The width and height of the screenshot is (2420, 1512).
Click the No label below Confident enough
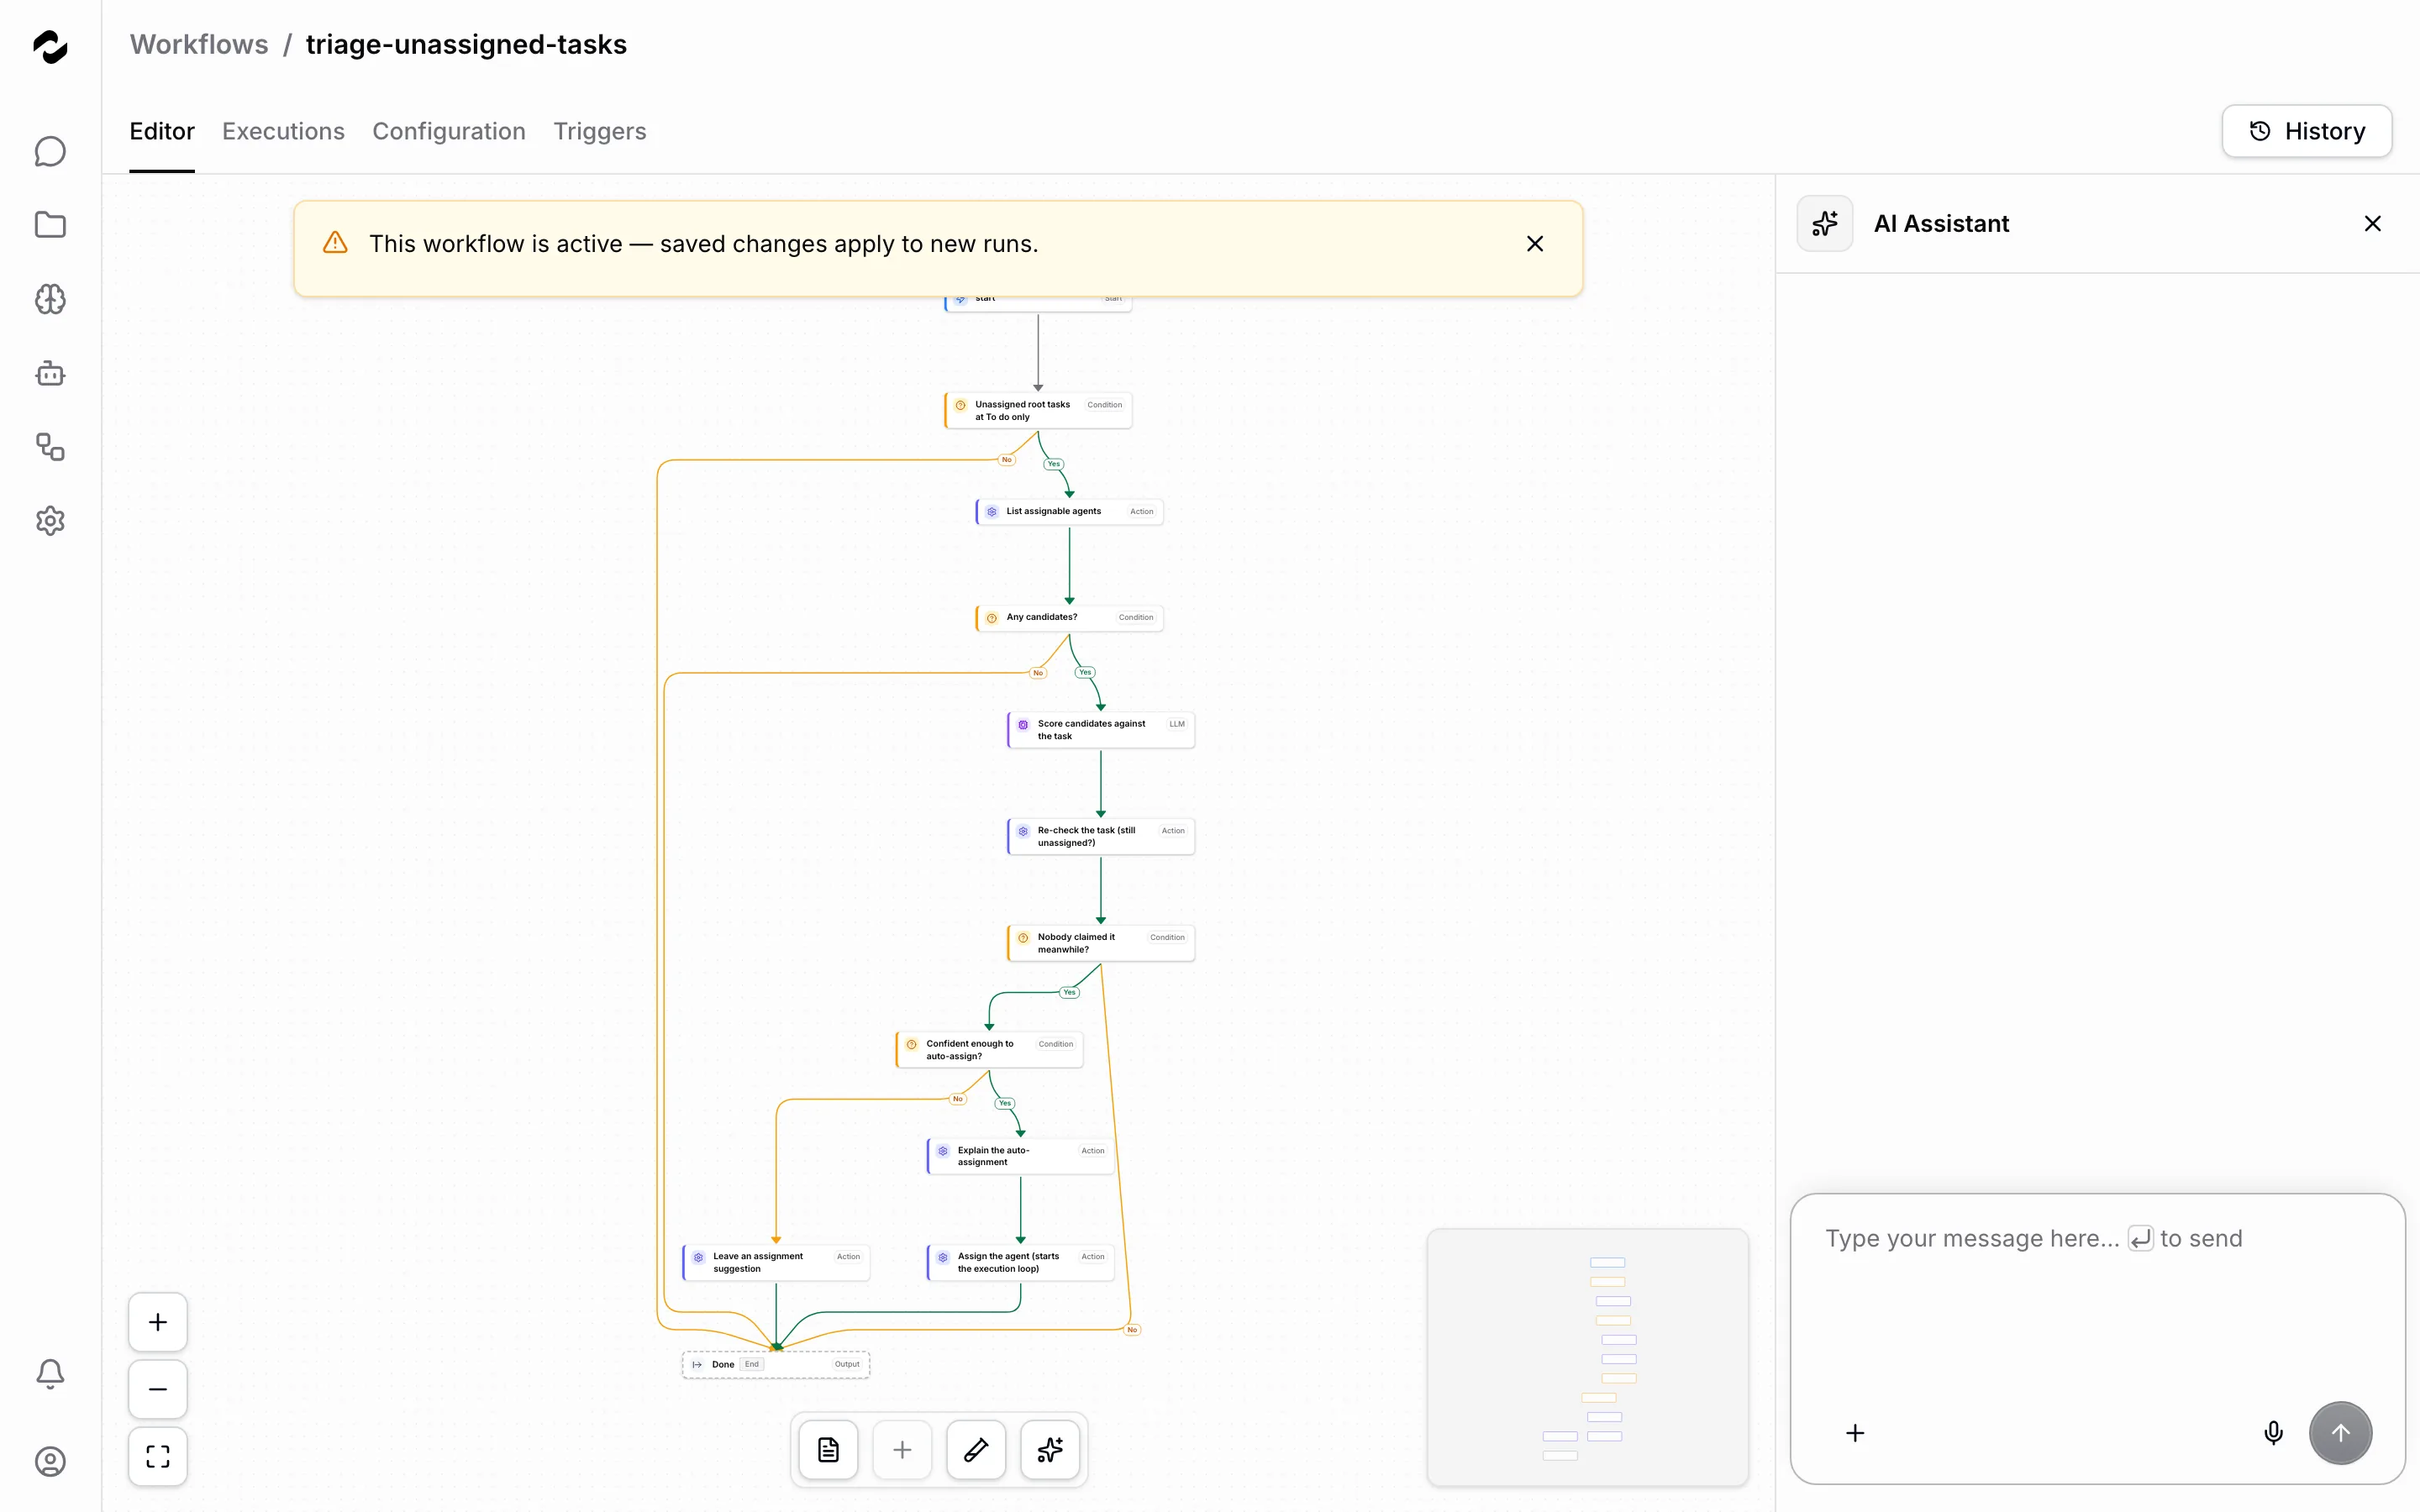pos(958,1099)
